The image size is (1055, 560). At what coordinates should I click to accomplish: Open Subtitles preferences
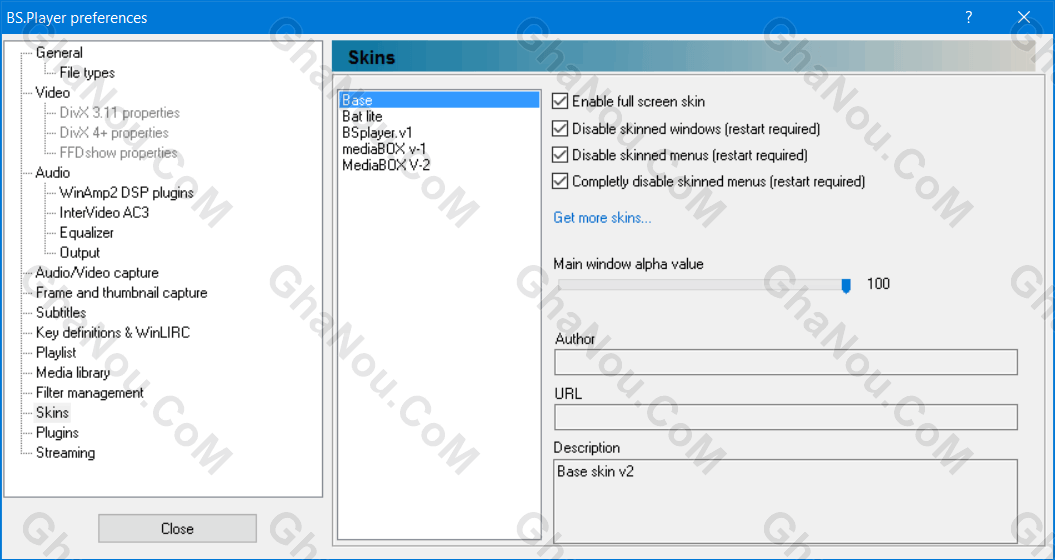tap(61, 312)
